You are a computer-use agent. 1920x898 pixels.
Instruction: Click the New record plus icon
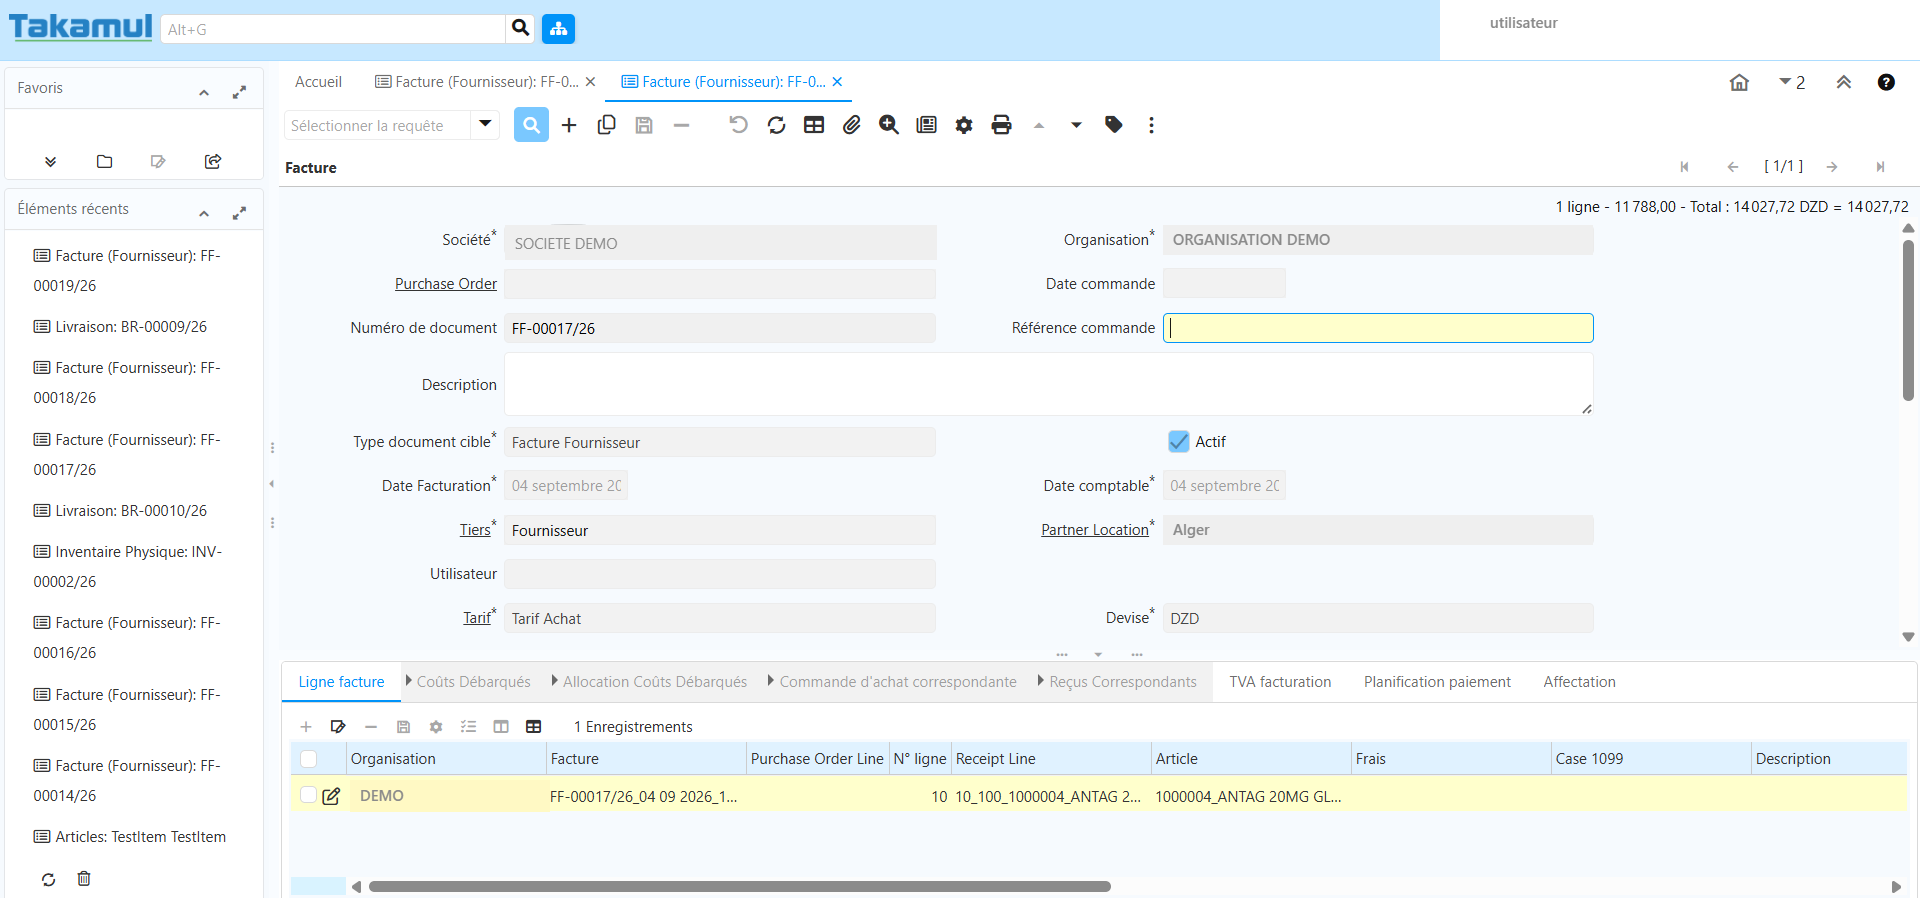[569, 125]
